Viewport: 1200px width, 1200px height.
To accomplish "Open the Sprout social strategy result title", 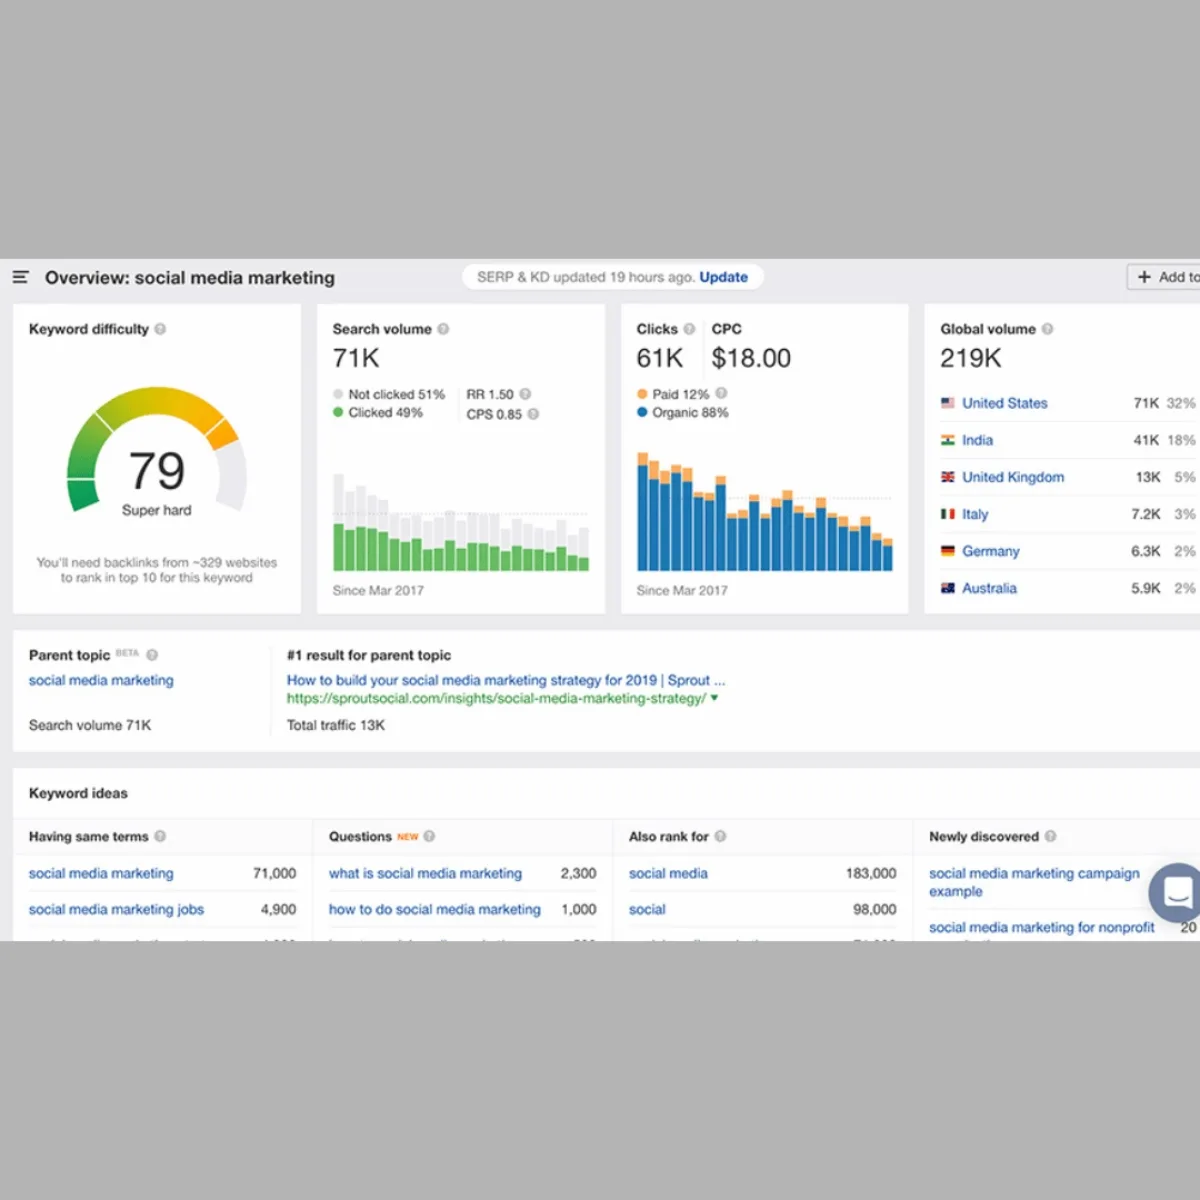I will tap(506, 680).
